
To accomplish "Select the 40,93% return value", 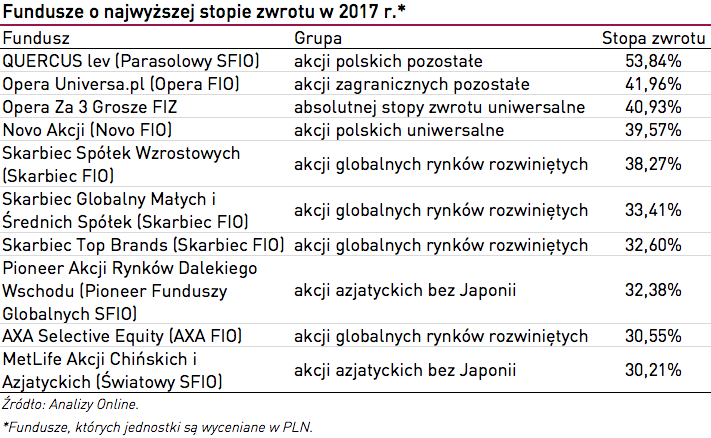I will (x=653, y=107).
